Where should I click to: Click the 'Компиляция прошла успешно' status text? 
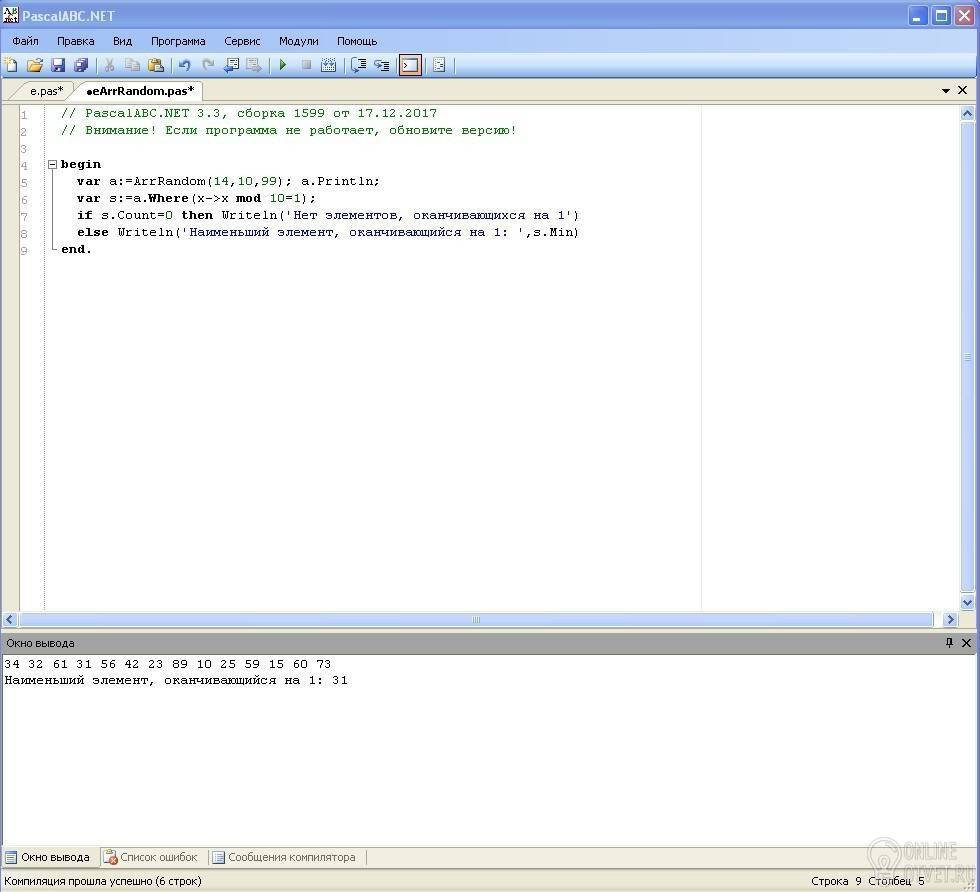tap(103, 881)
